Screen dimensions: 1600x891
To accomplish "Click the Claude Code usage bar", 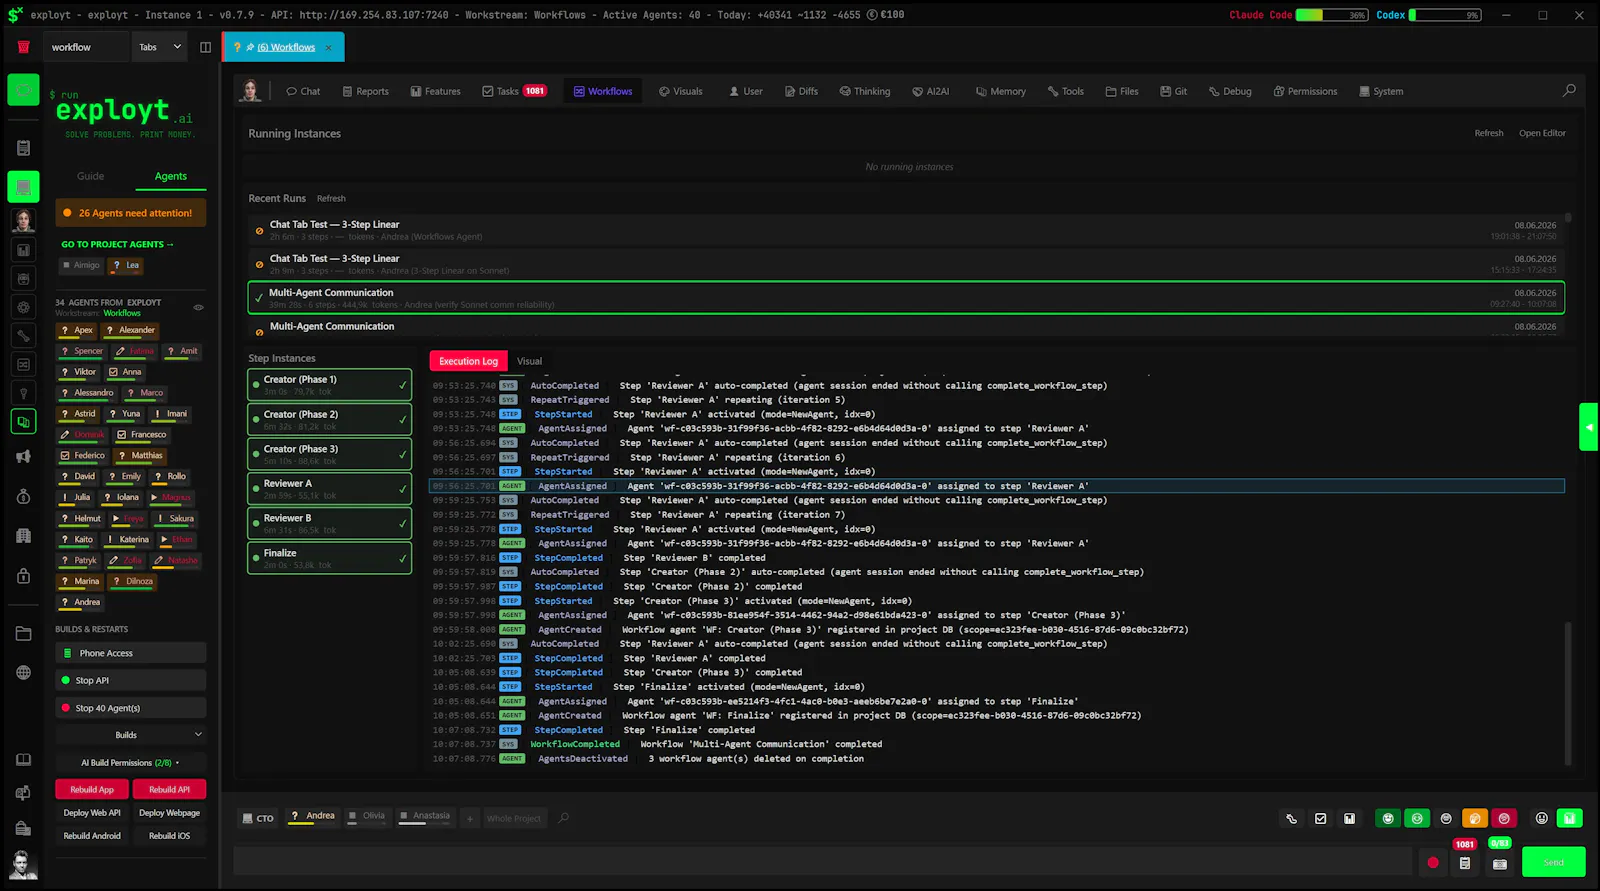I will 1332,15.
